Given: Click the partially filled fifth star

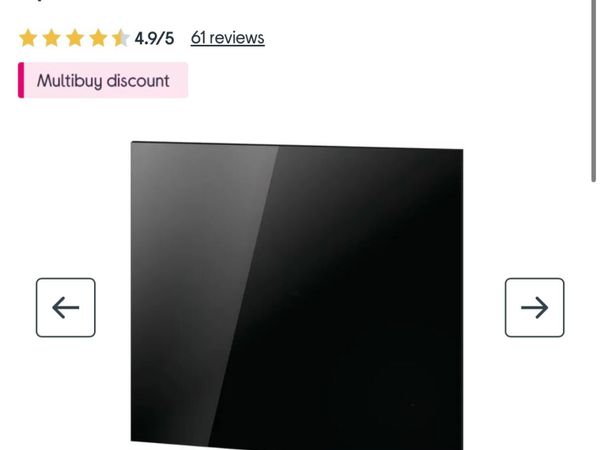Looking at the screenshot, I should [121, 38].
